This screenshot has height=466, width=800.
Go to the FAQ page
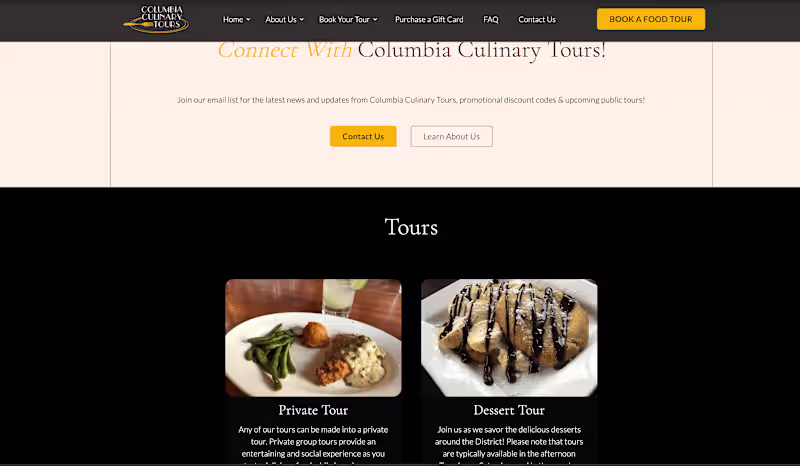click(491, 19)
